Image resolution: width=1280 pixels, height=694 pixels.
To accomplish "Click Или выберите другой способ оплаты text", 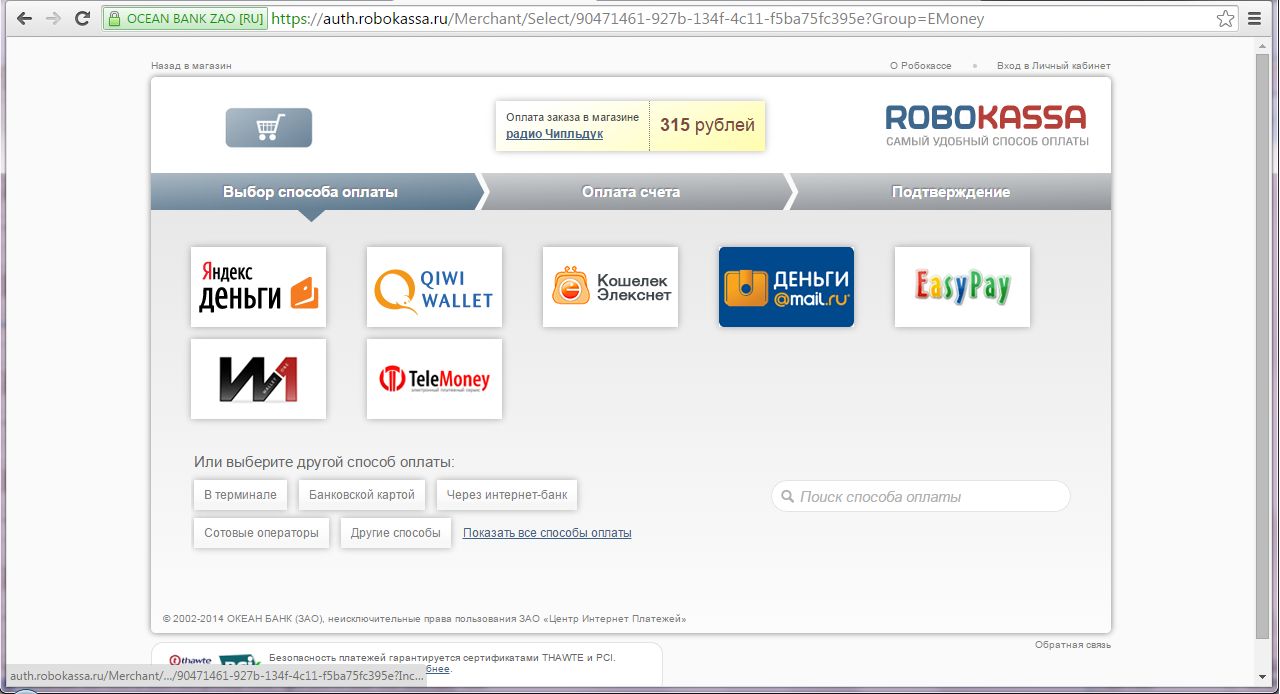I will click(324, 462).
